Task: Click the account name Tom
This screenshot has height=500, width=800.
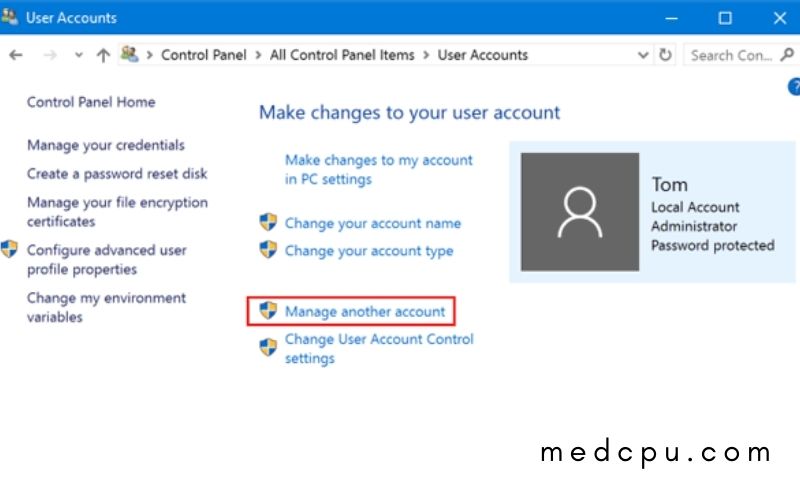Action: [x=669, y=185]
